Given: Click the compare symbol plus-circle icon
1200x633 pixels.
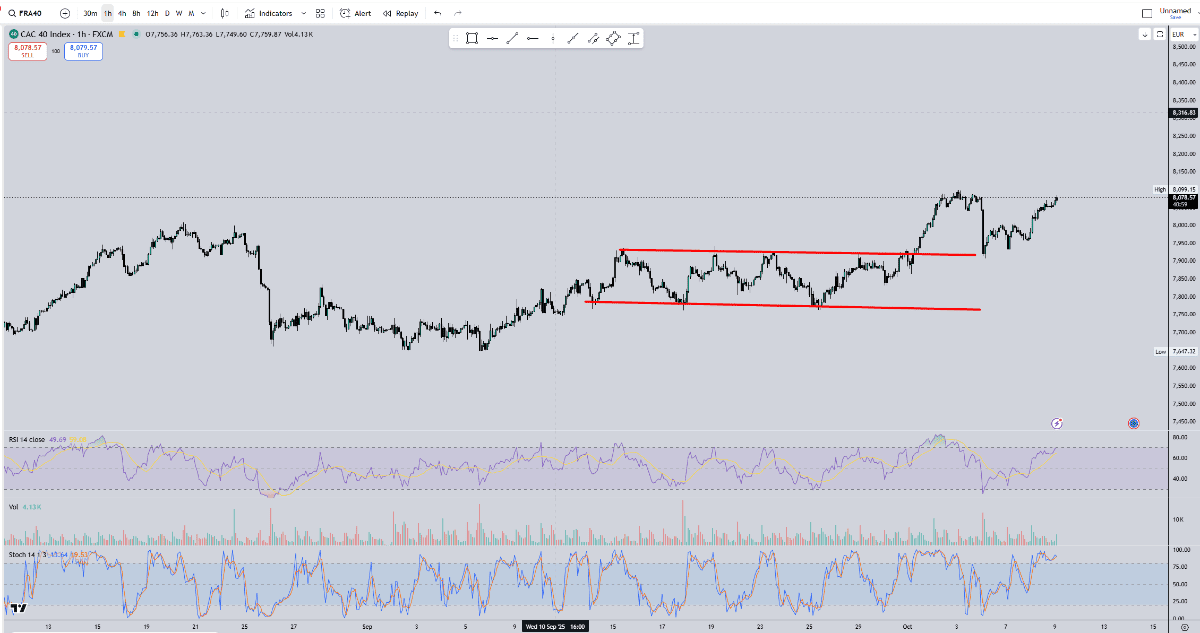Looking at the screenshot, I should [65, 13].
